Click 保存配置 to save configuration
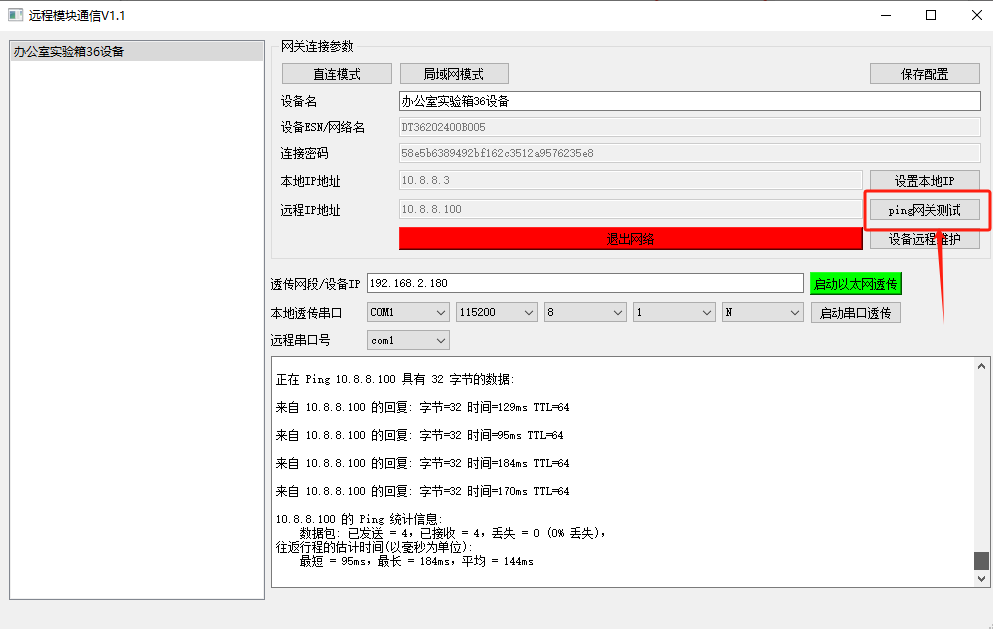This screenshot has width=993, height=629. [x=923, y=73]
